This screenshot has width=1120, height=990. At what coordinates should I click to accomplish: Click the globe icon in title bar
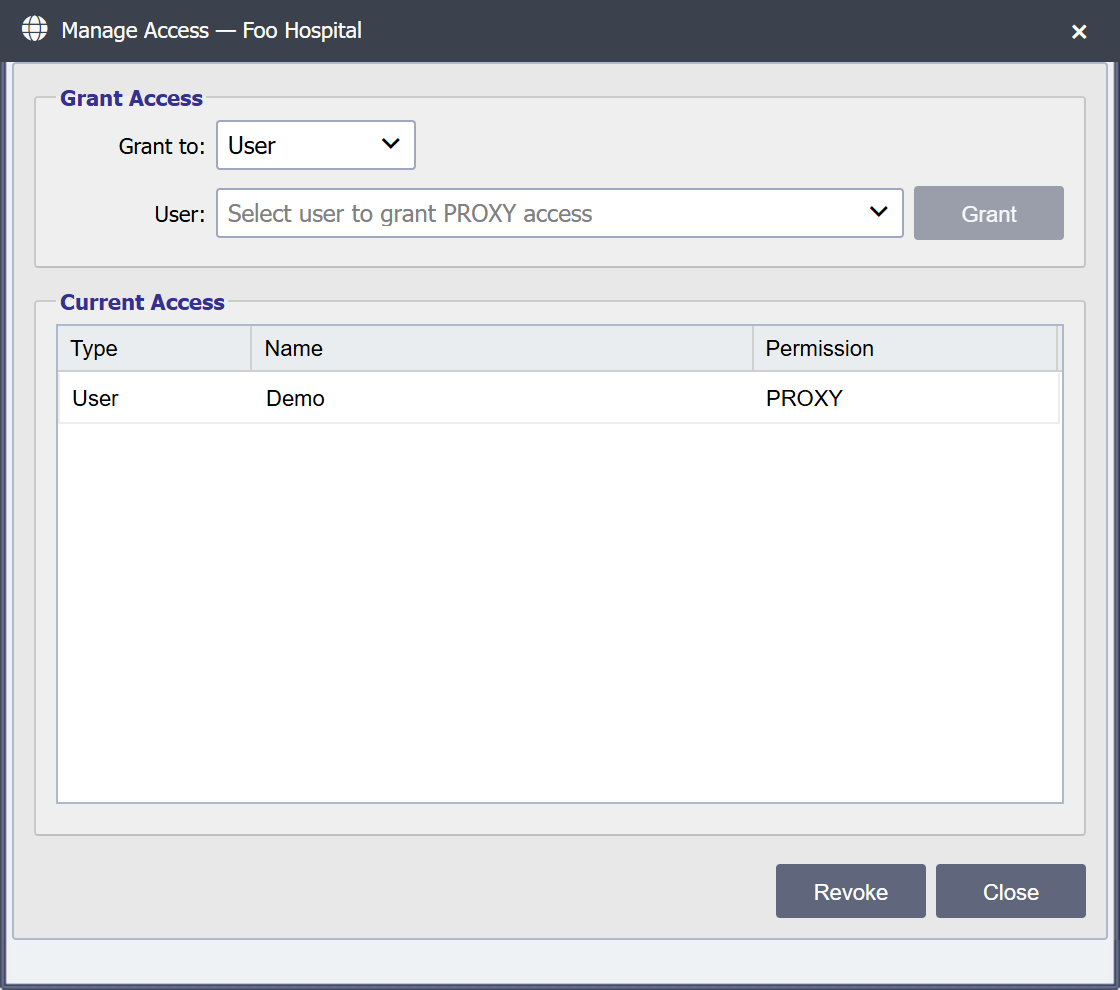(x=34, y=29)
